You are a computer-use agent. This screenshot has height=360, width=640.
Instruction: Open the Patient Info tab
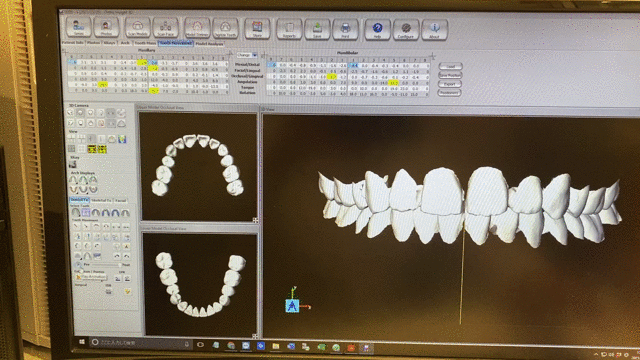coord(73,42)
